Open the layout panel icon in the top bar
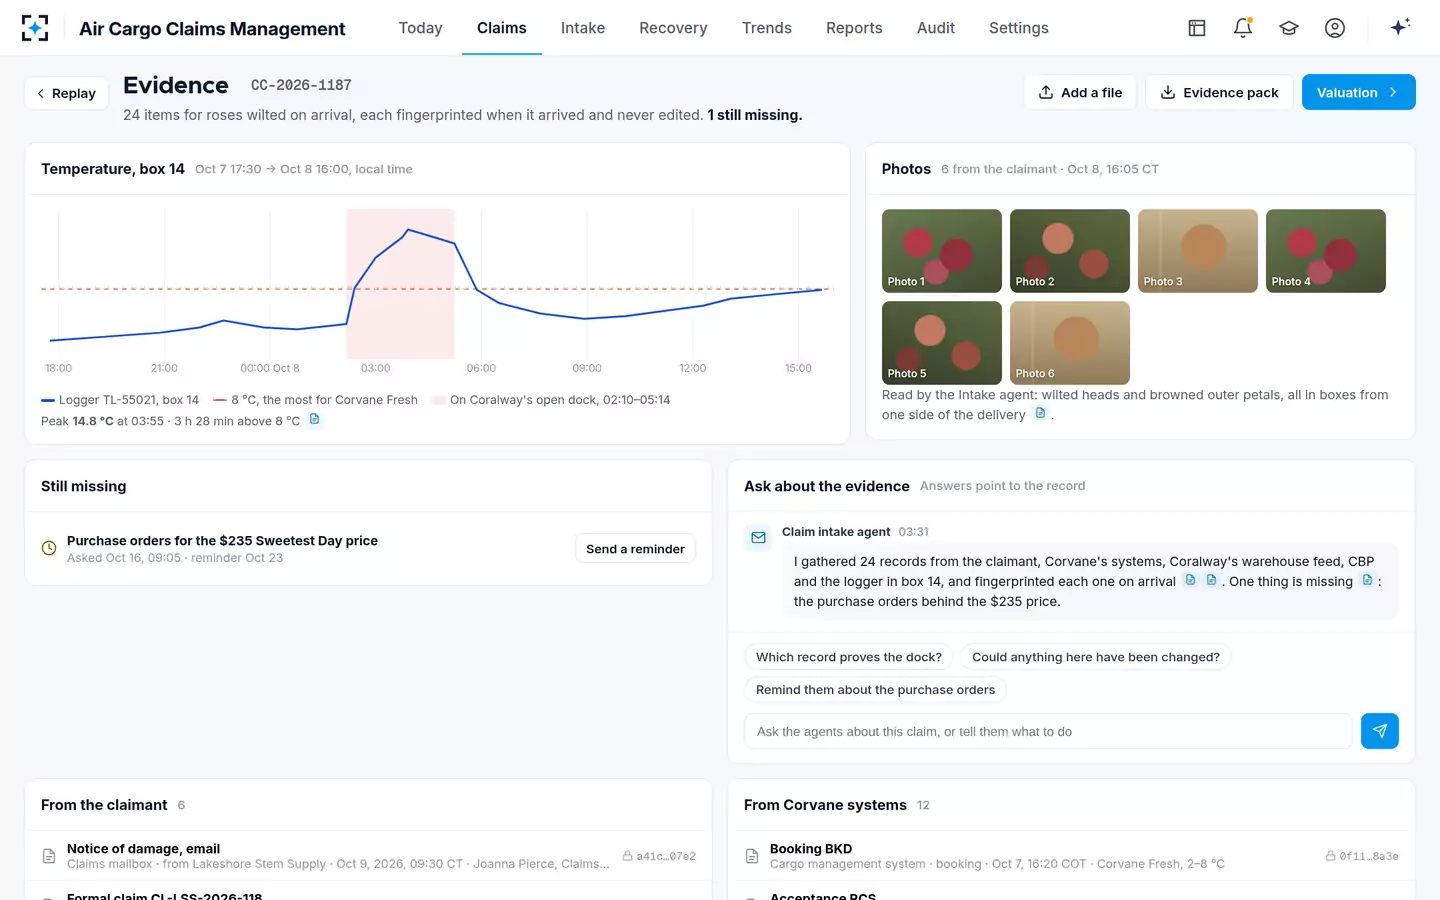 pos(1197,28)
